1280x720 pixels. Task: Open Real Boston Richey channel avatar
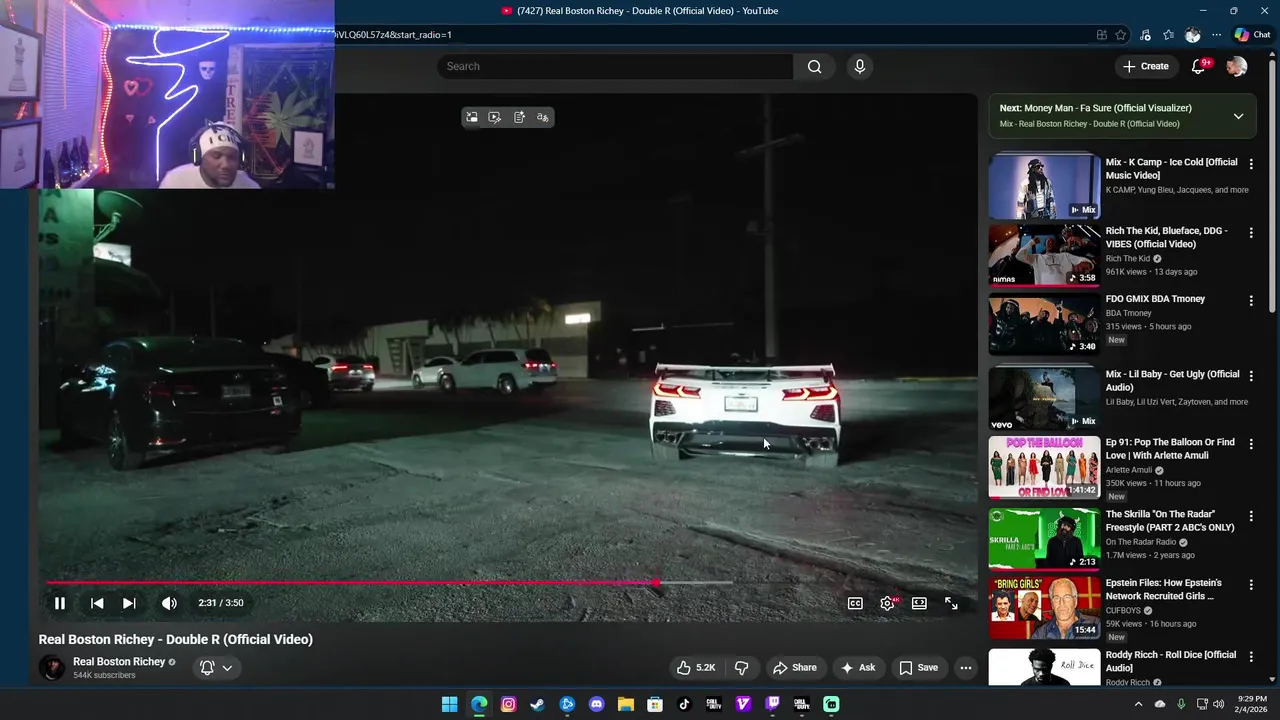click(51, 668)
